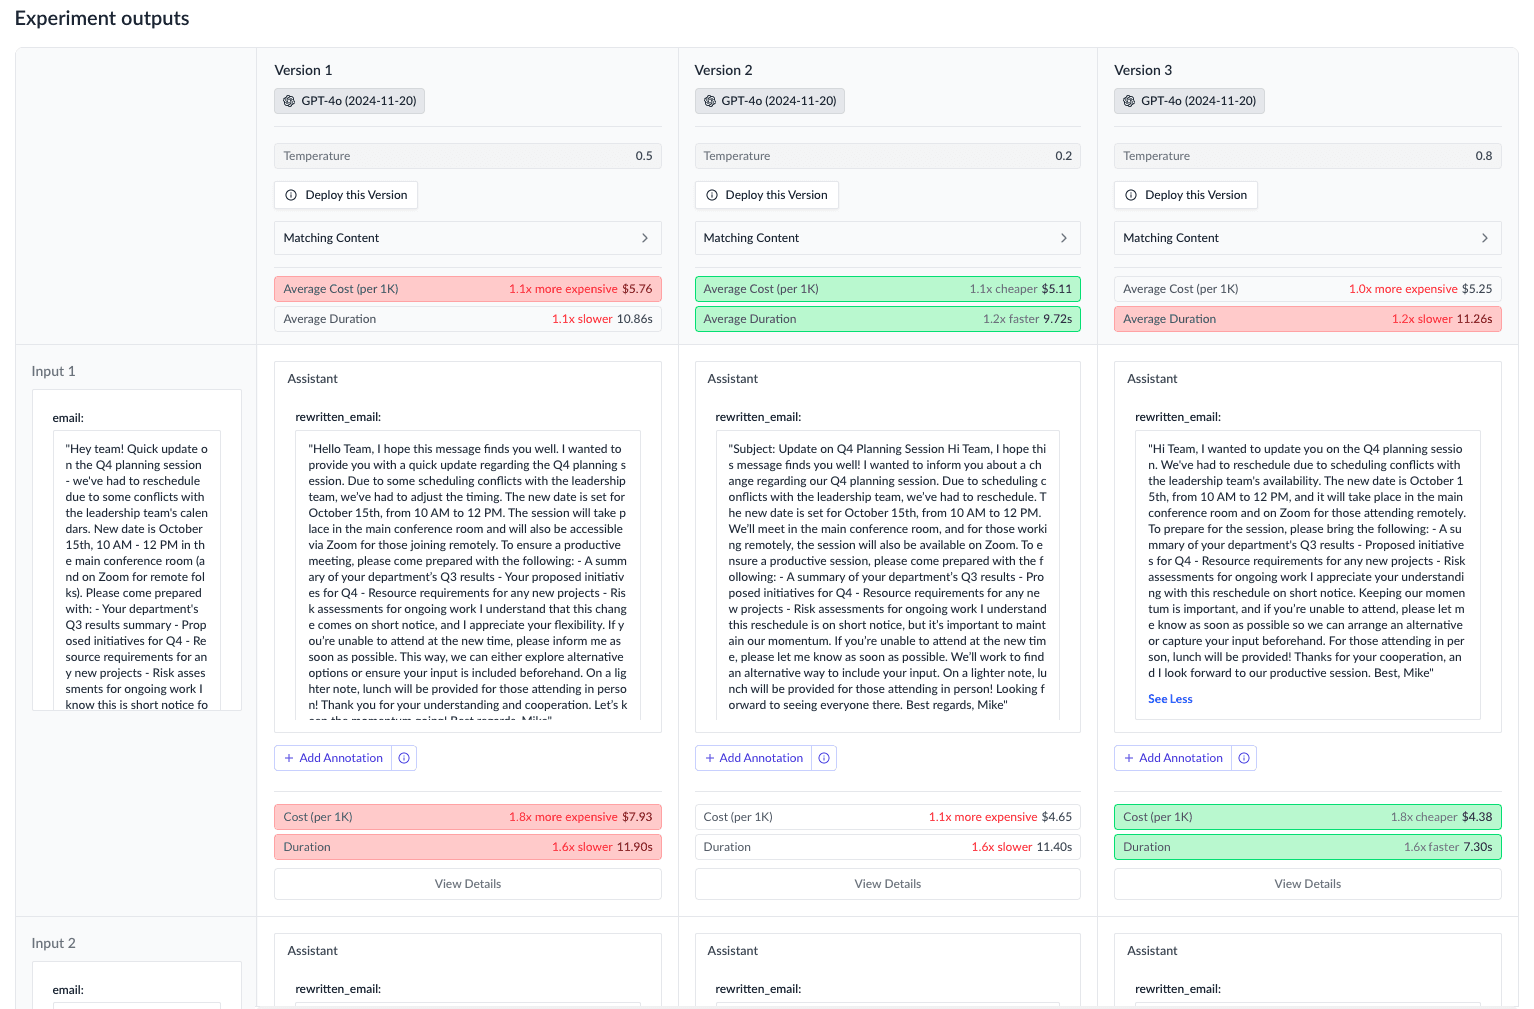
Task: Click View Details under Version 1's output
Action: point(467,883)
